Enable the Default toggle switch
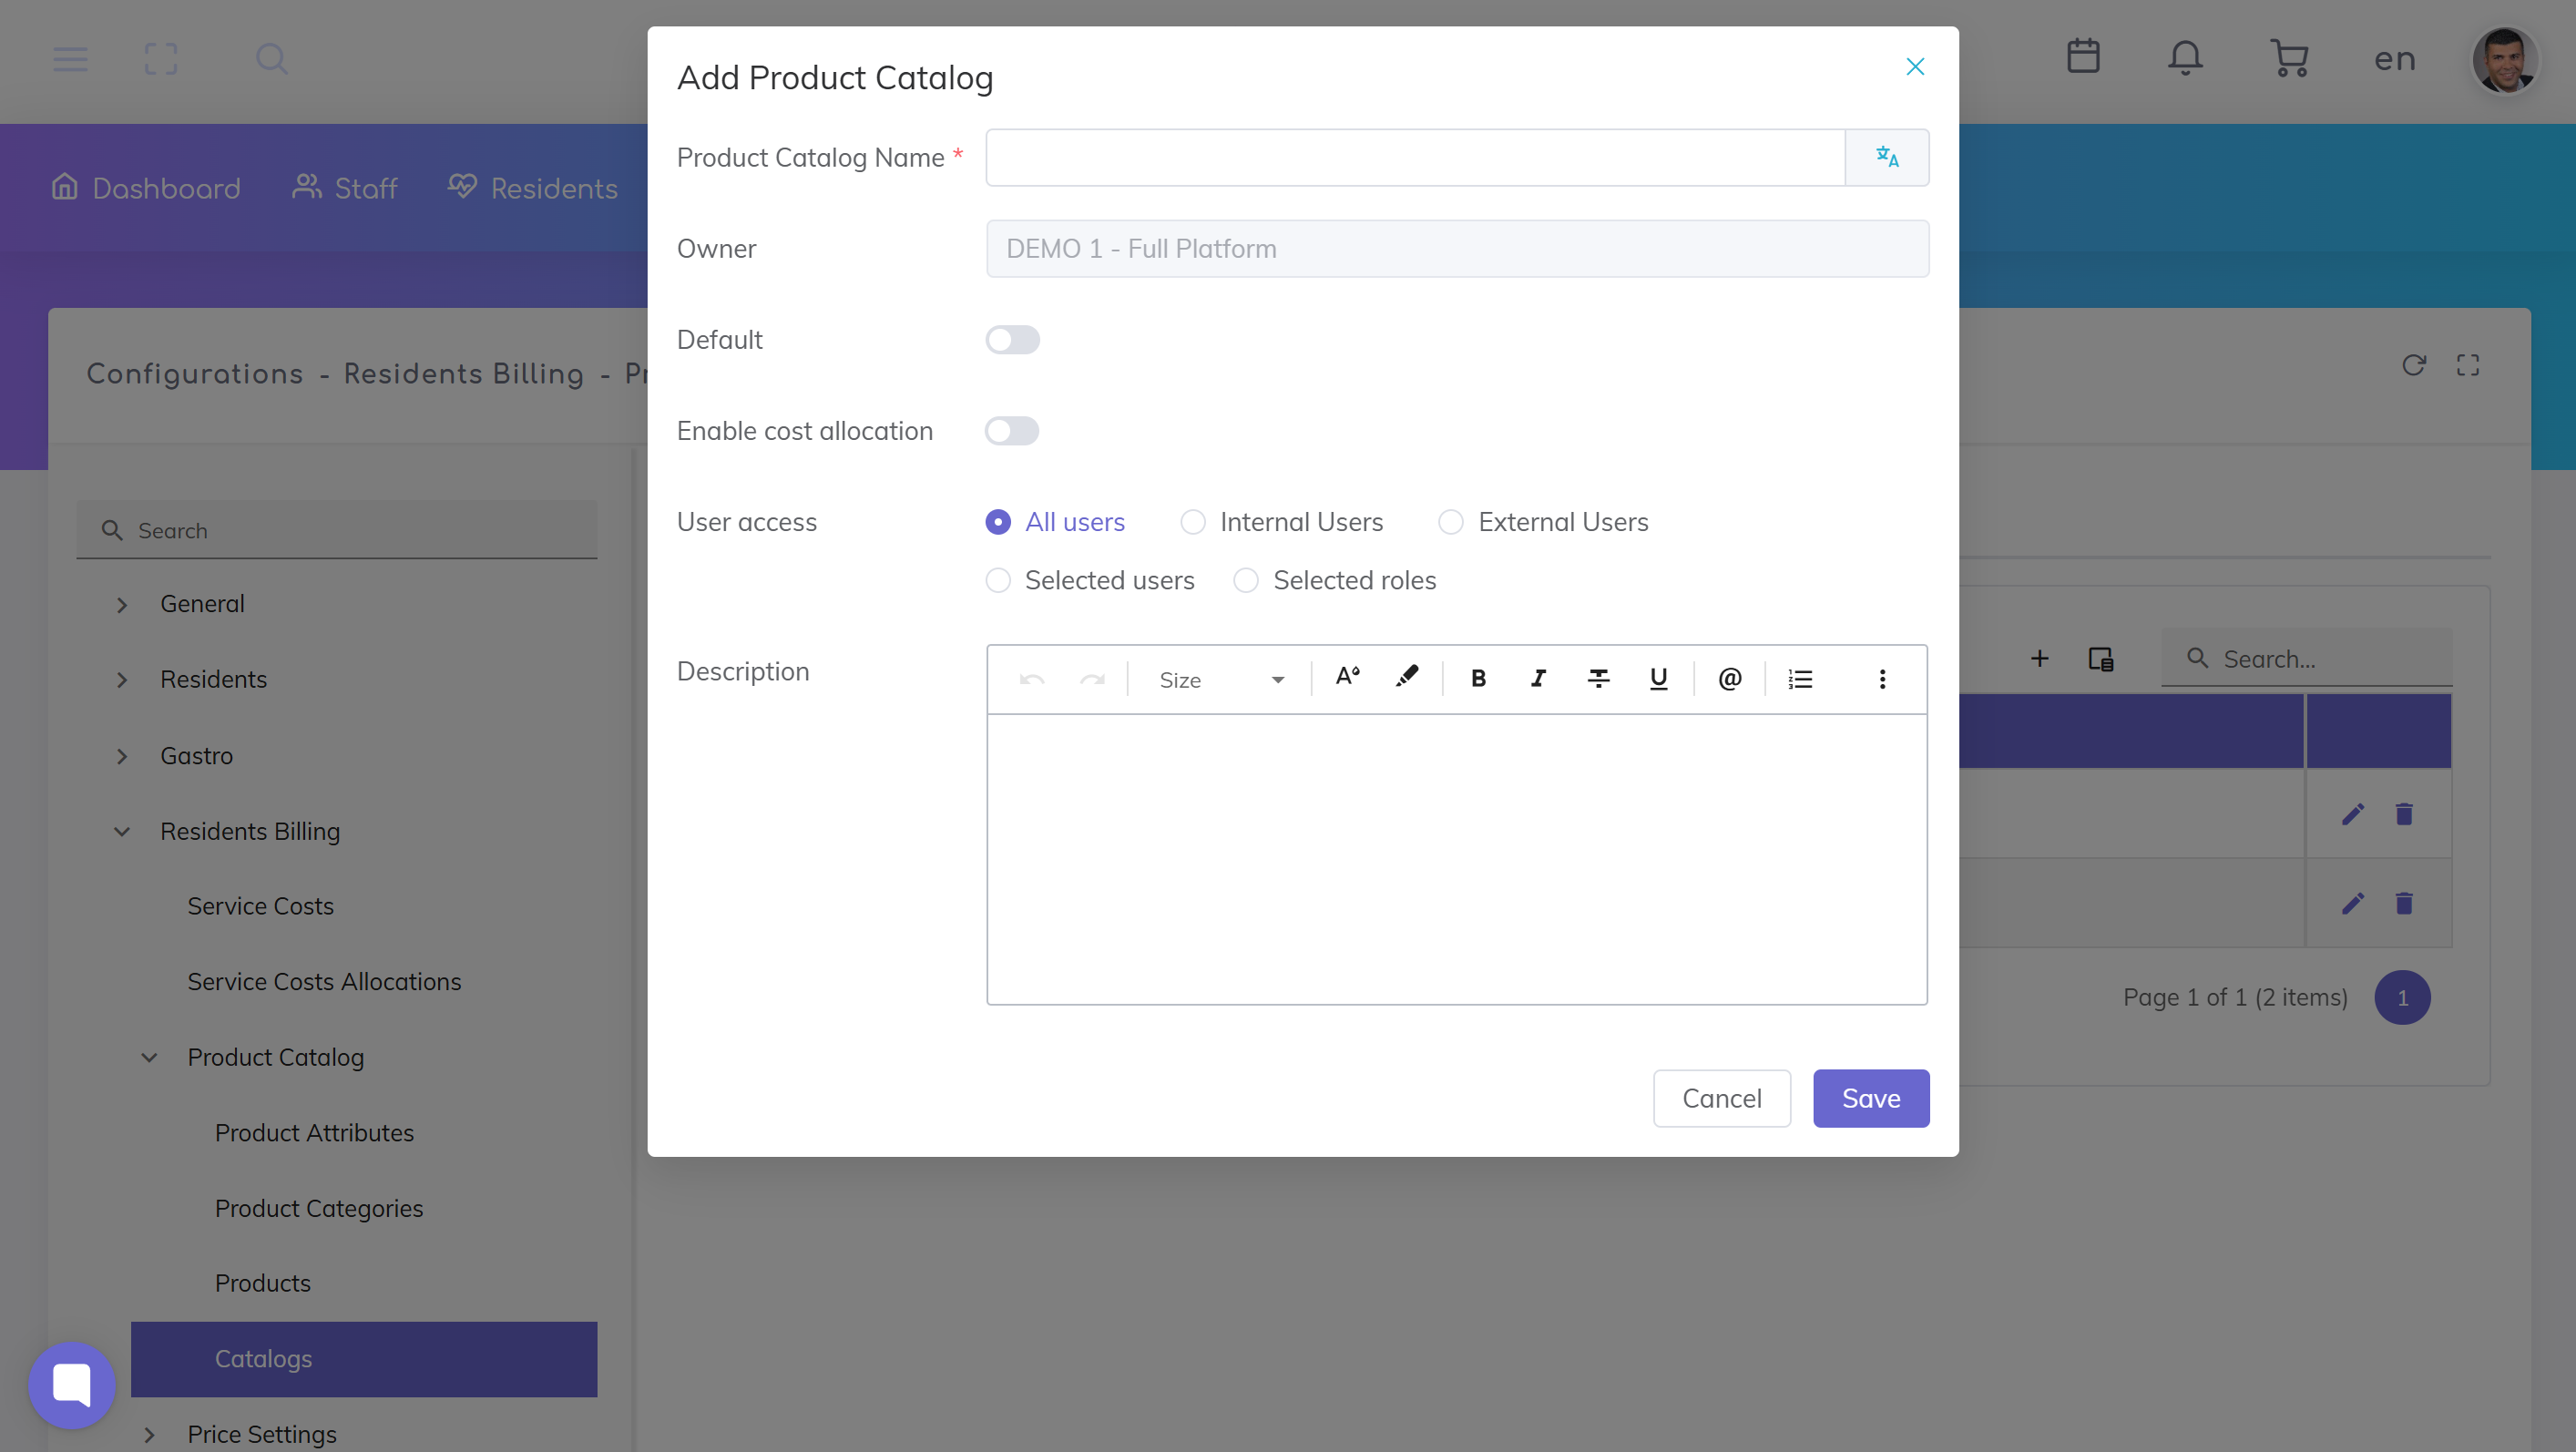2576x1452 pixels. [1012, 340]
